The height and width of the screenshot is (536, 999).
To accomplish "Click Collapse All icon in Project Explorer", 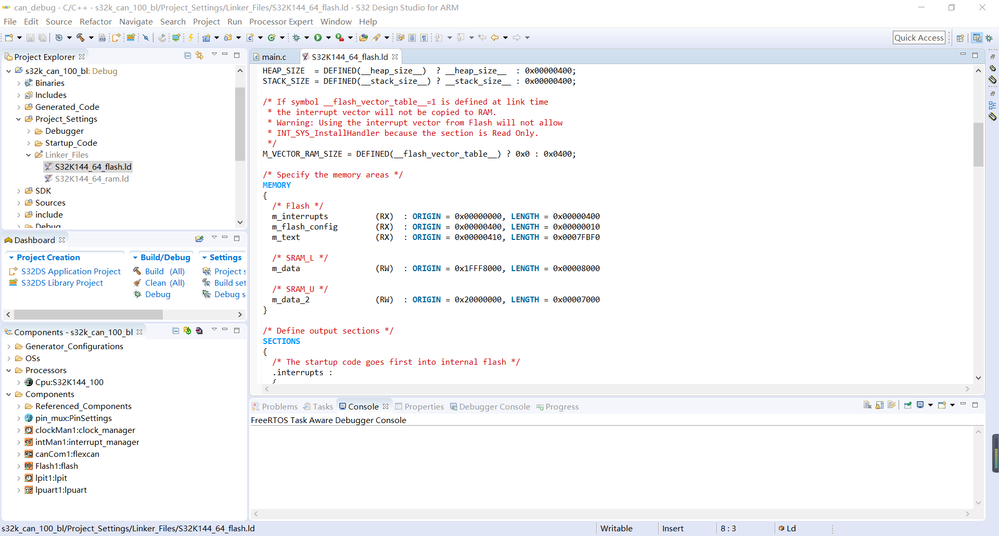I will 187,56.
